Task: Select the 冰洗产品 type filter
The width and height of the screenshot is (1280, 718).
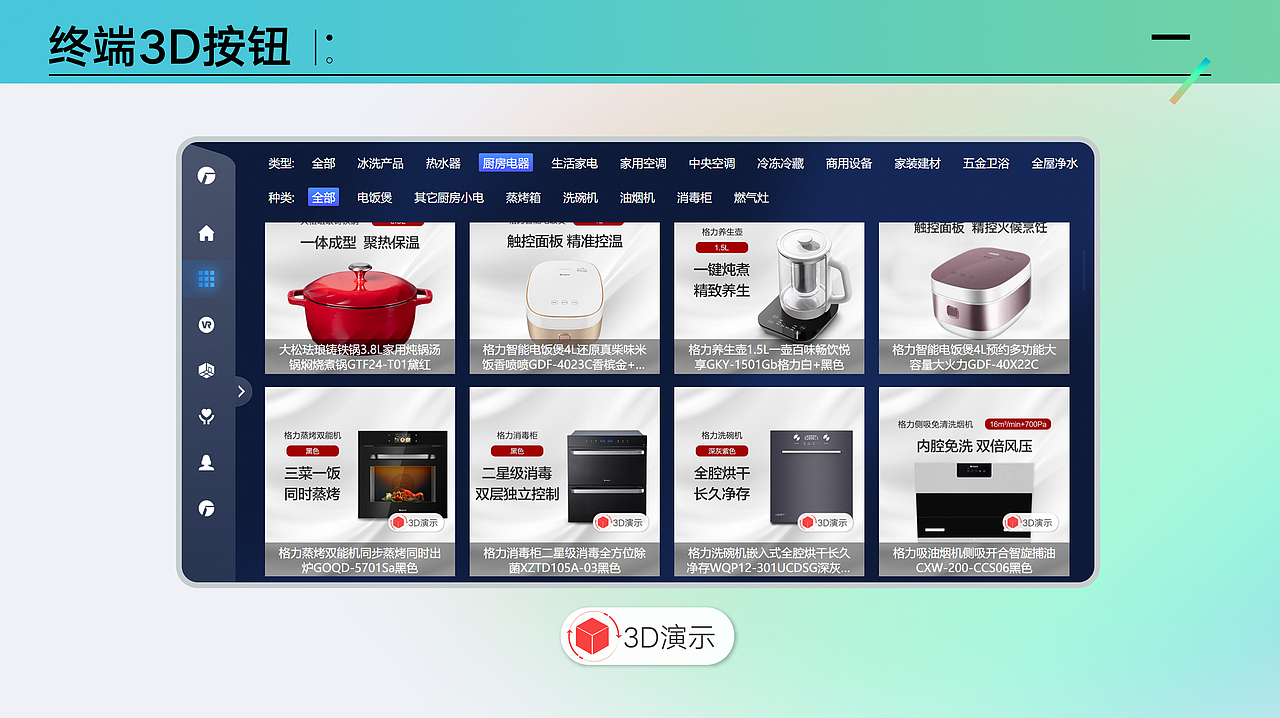Action: pos(380,163)
